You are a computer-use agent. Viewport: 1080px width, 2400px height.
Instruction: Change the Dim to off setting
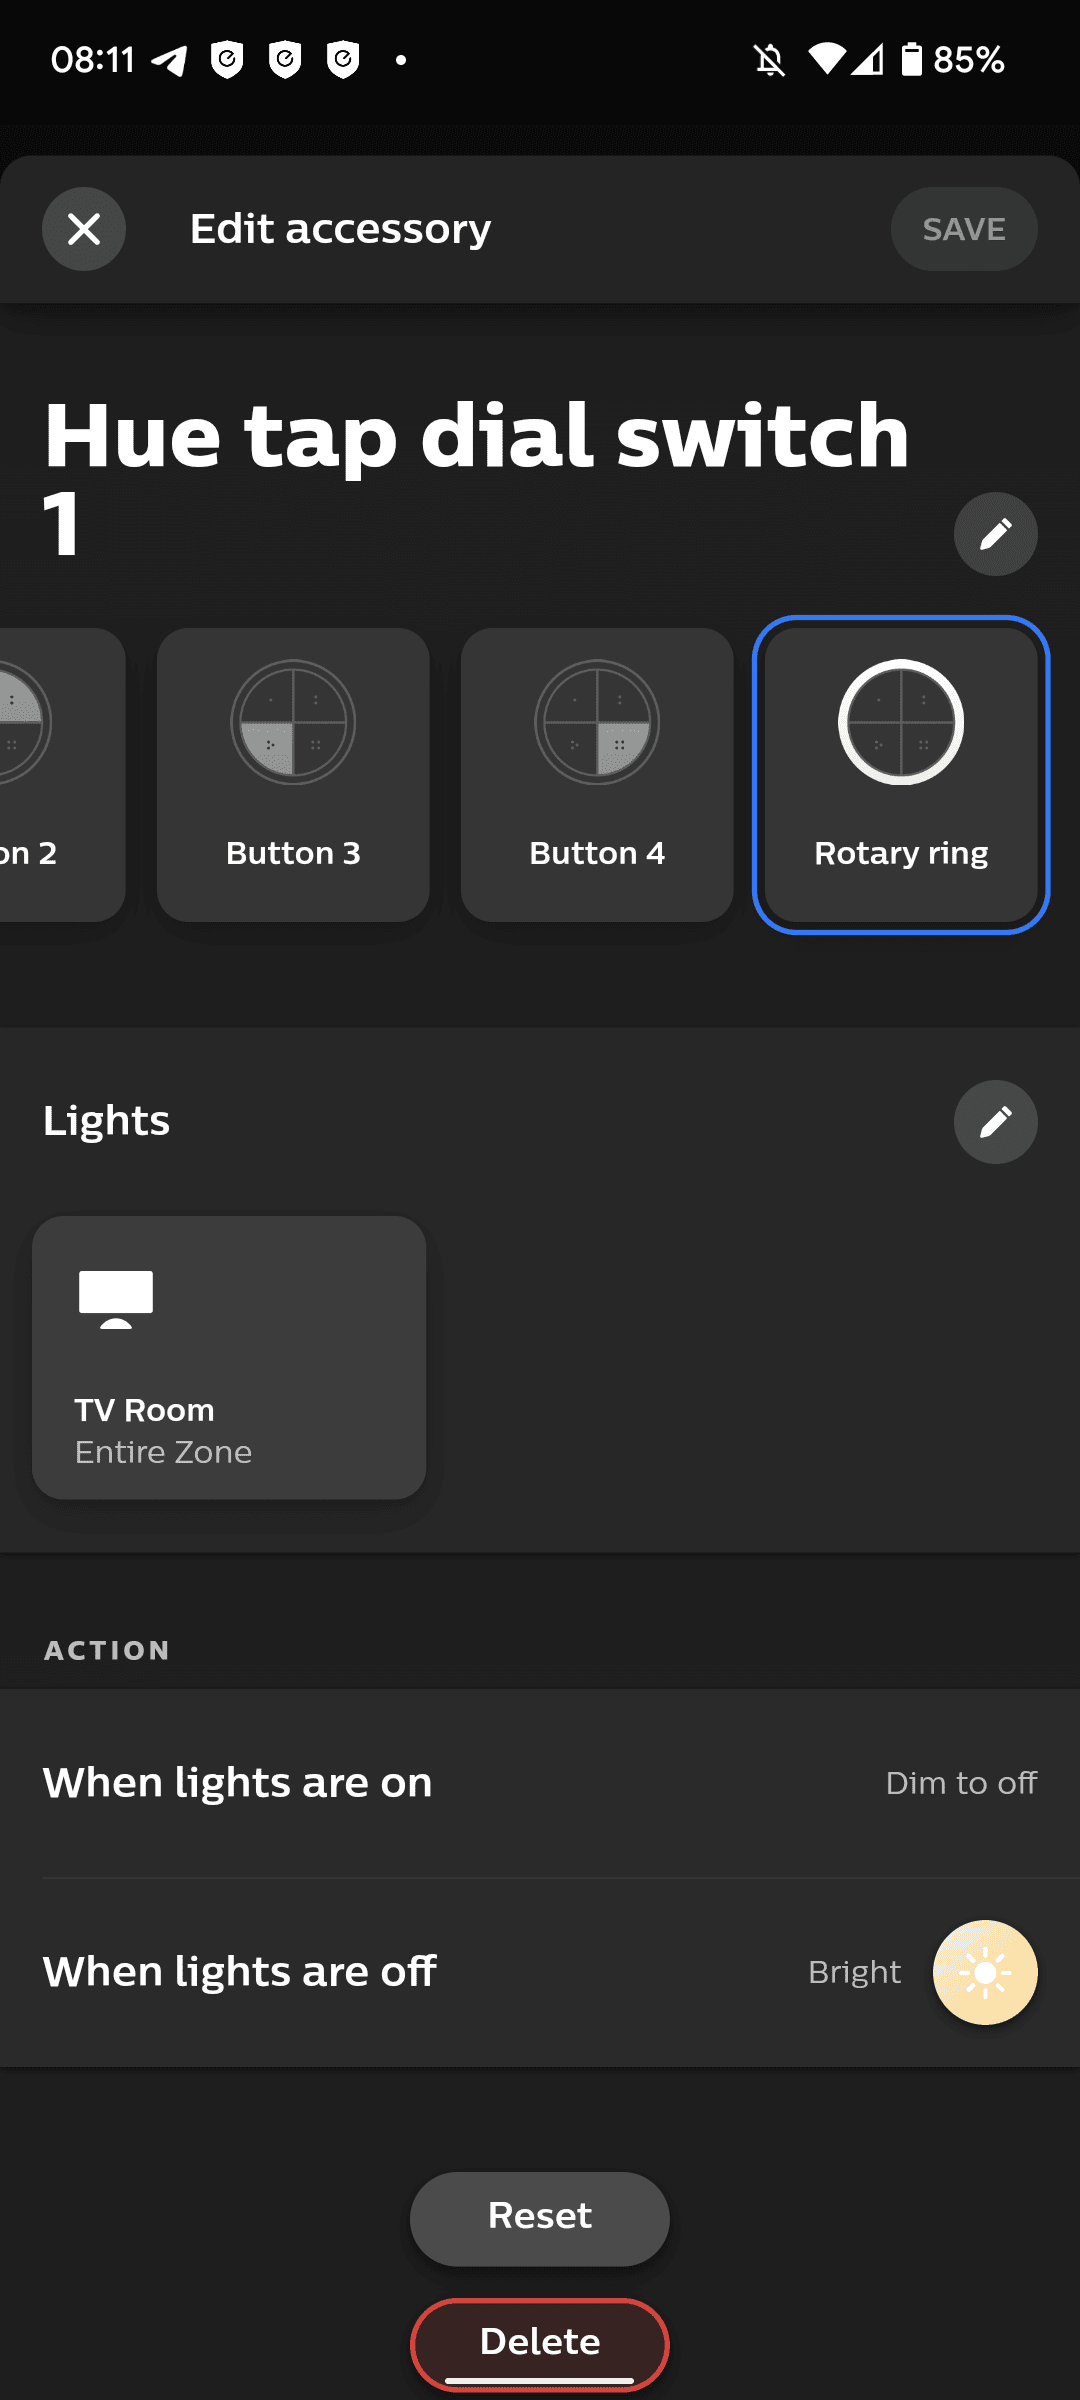(960, 1783)
